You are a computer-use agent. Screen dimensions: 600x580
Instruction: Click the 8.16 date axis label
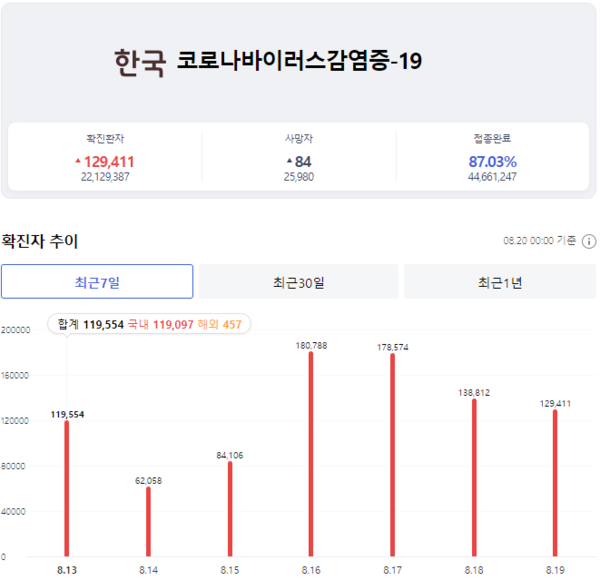[311, 570]
